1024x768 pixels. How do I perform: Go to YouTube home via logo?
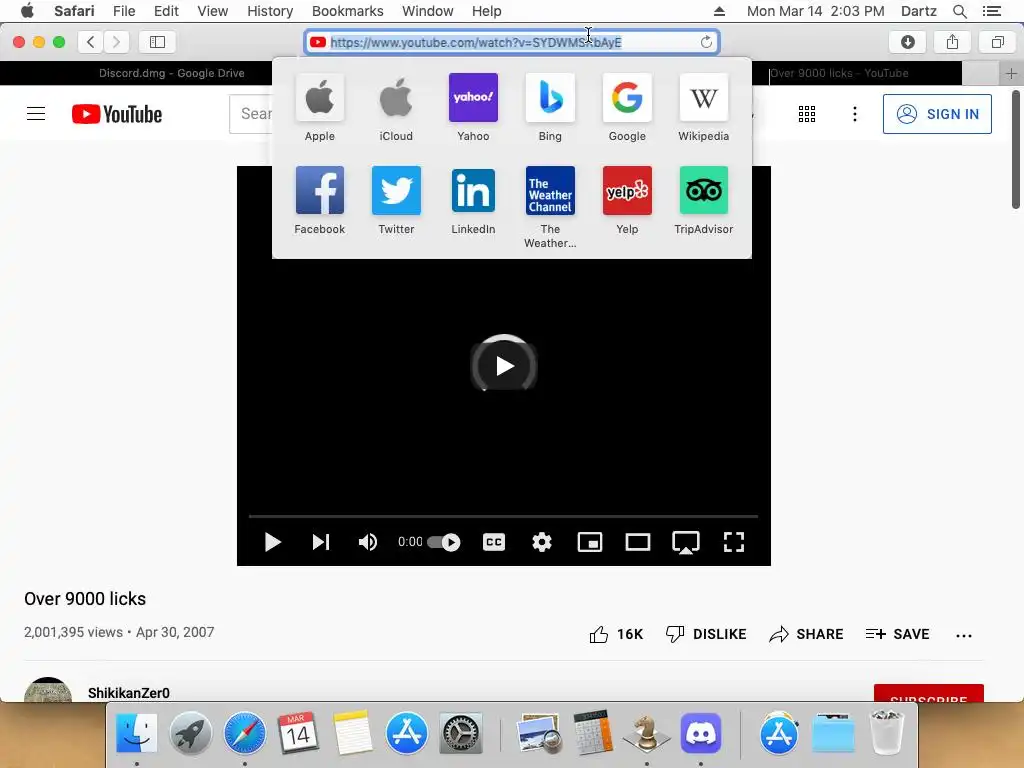117,114
